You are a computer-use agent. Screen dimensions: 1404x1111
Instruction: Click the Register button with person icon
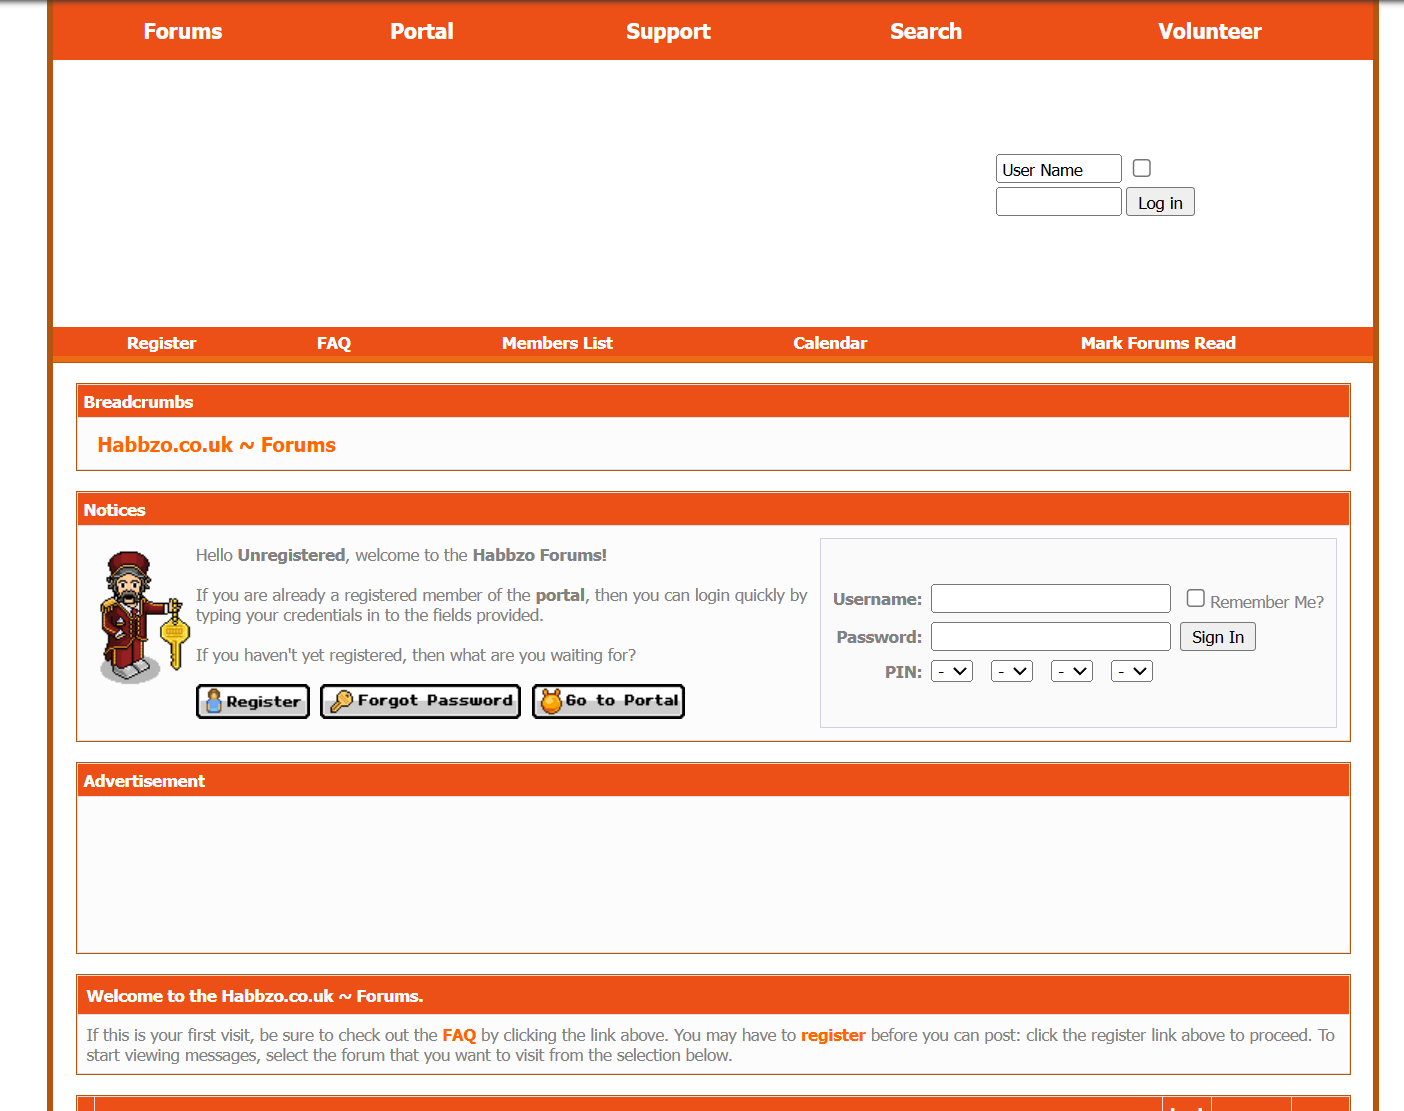click(253, 702)
